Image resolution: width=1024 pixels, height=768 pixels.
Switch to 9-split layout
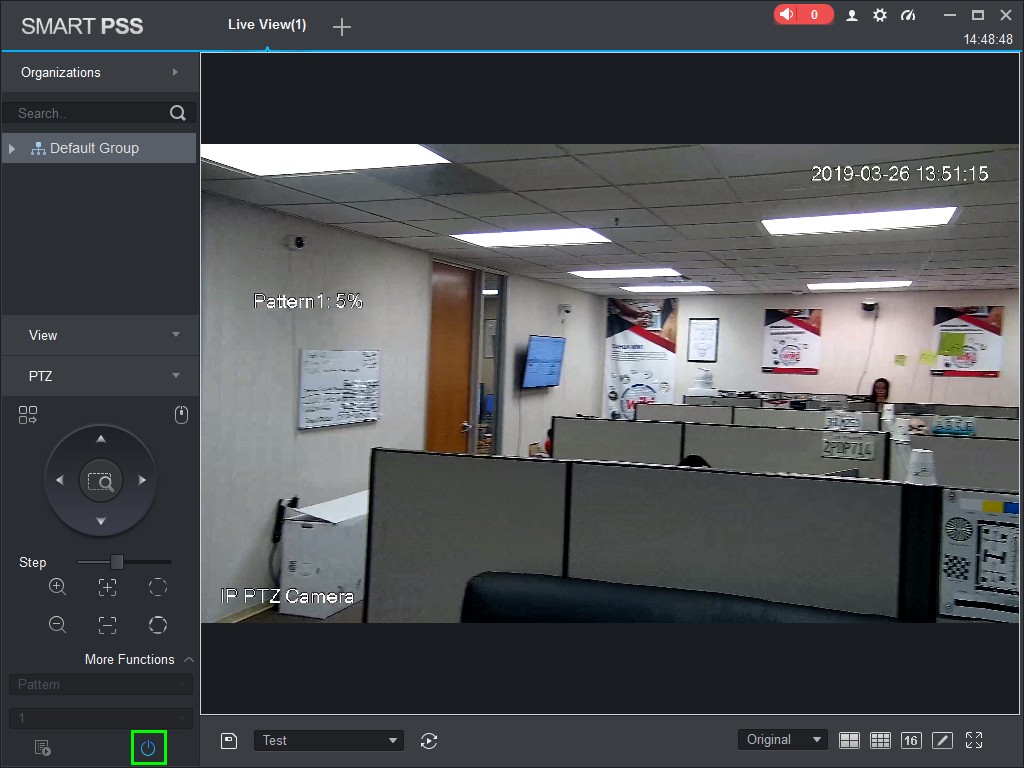[x=880, y=740]
